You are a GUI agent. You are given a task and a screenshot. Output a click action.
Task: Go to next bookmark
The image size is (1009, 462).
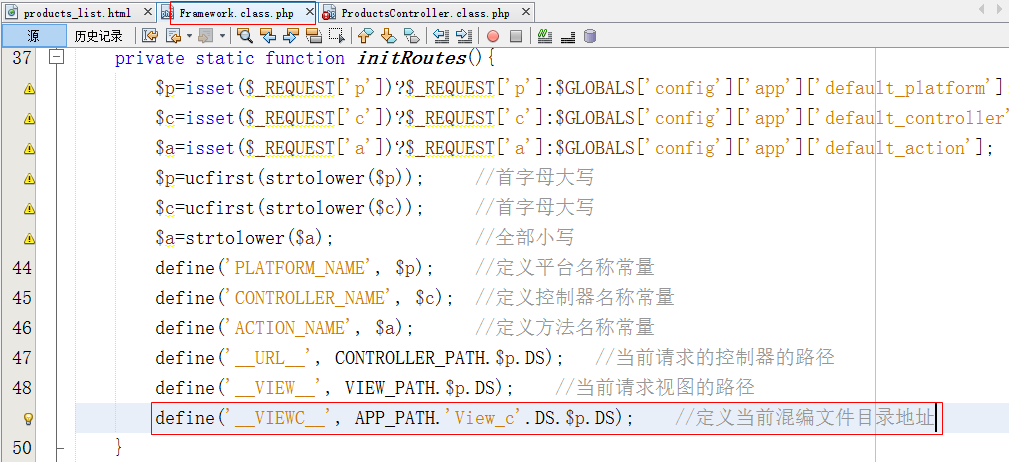click(x=387, y=36)
